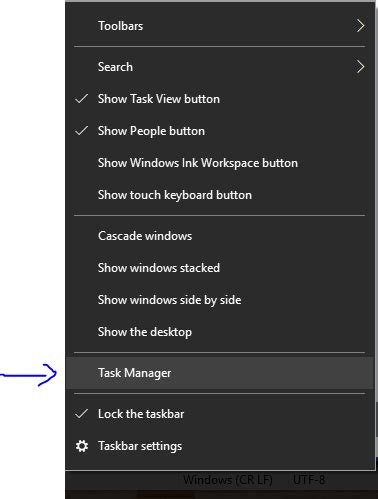Image resolution: width=378 pixels, height=499 pixels.
Task: Select Show the desktop
Action: pos(220,332)
